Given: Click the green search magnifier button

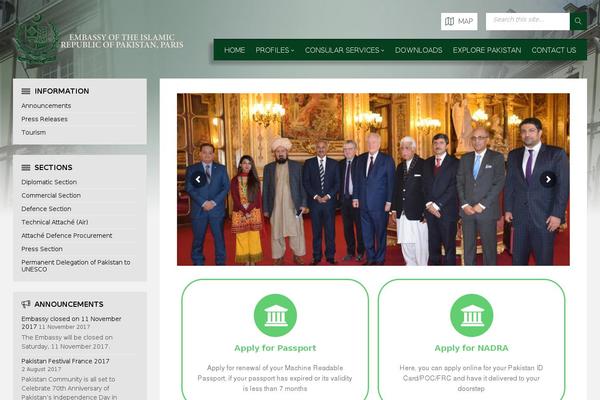Looking at the screenshot, I should [578, 21].
